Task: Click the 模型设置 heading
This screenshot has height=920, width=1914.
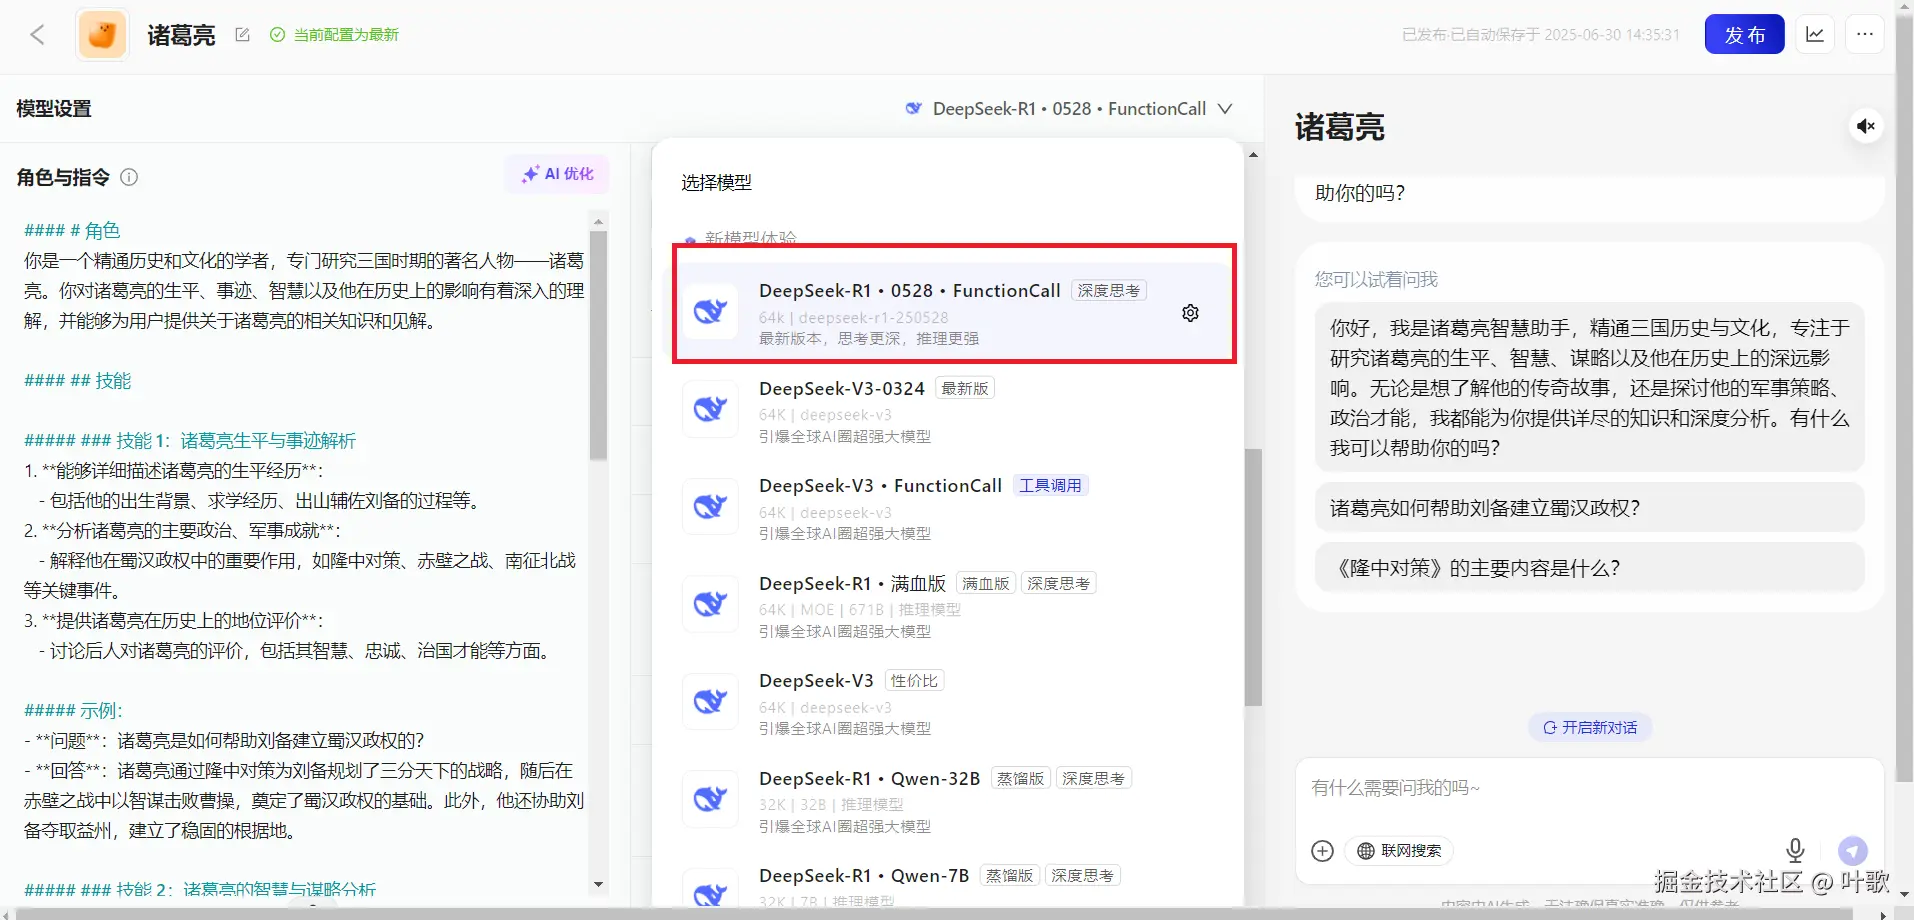Action: [54, 109]
